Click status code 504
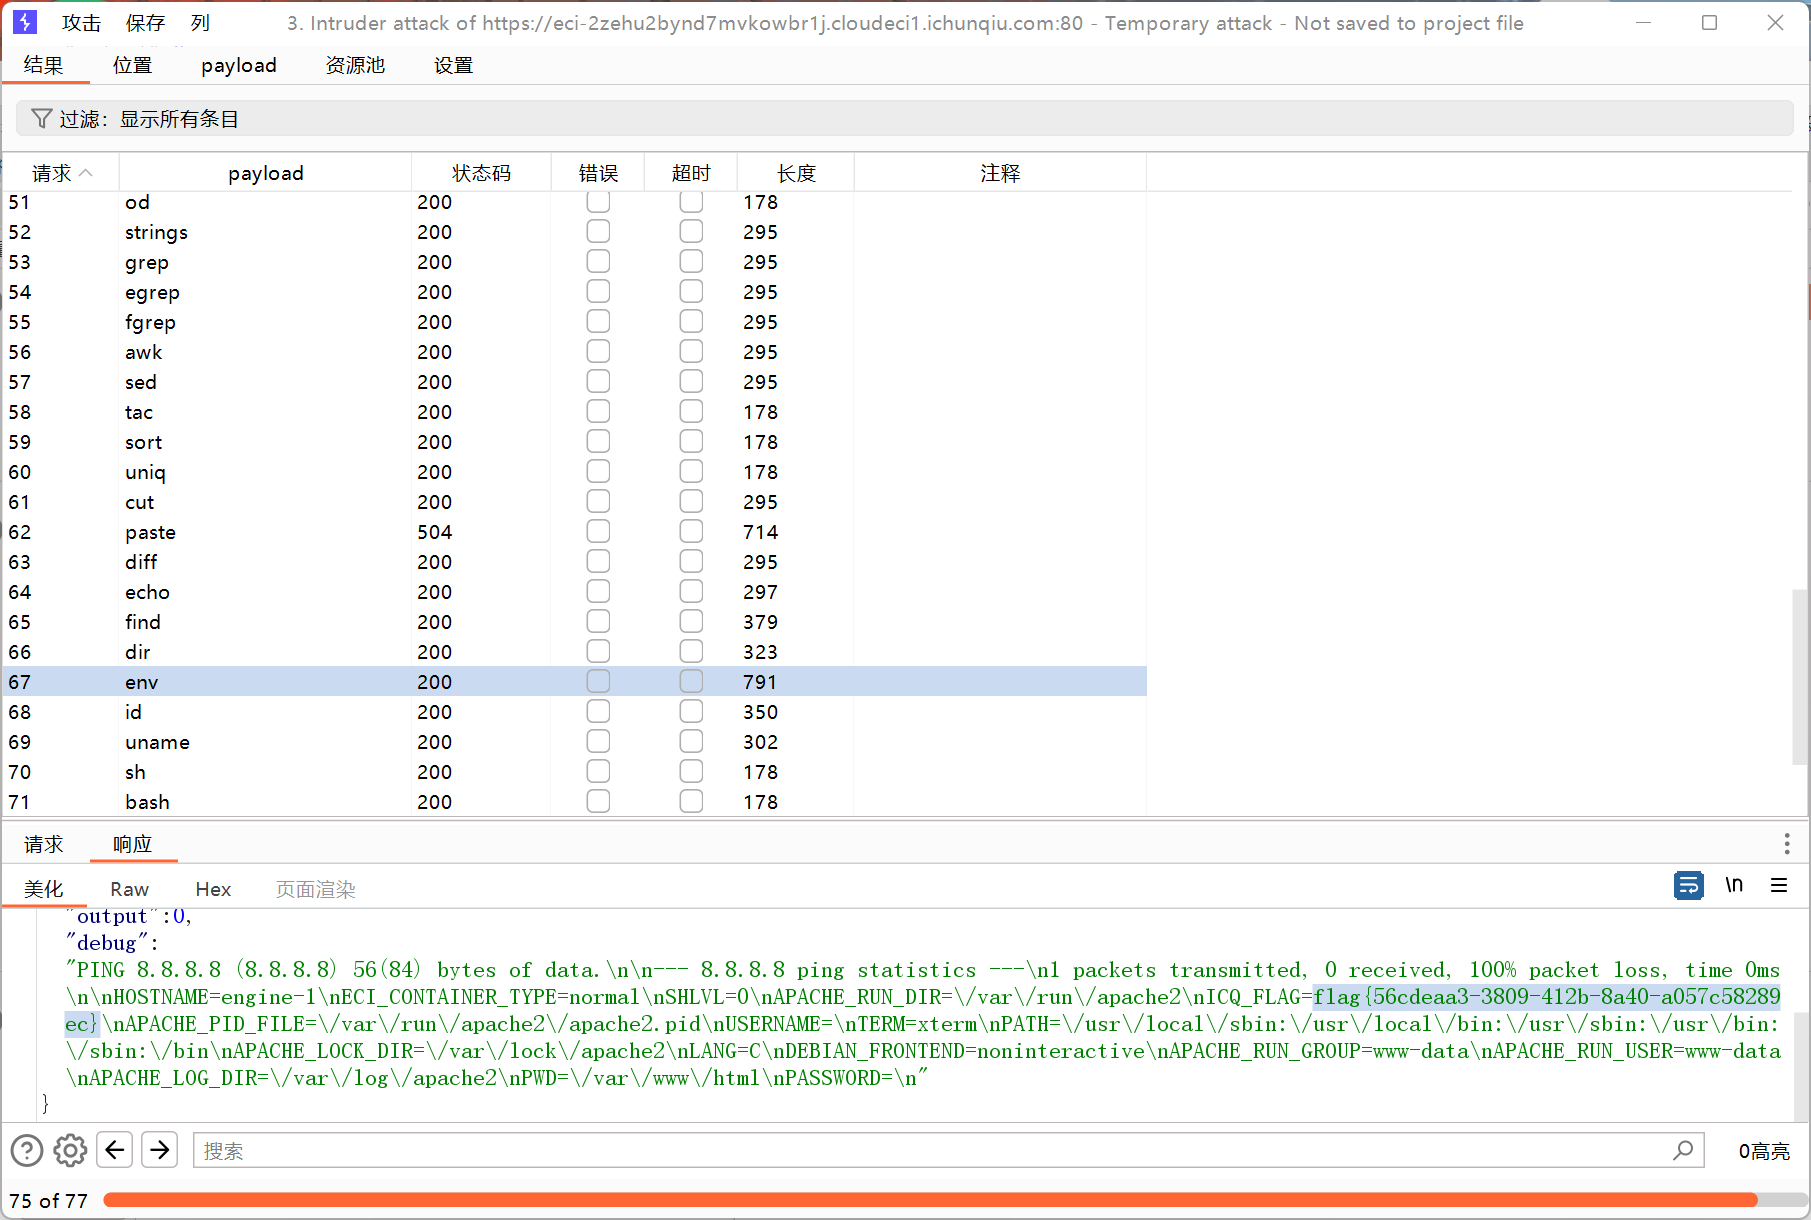Viewport: 1811px width, 1220px height. pos(435,532)
